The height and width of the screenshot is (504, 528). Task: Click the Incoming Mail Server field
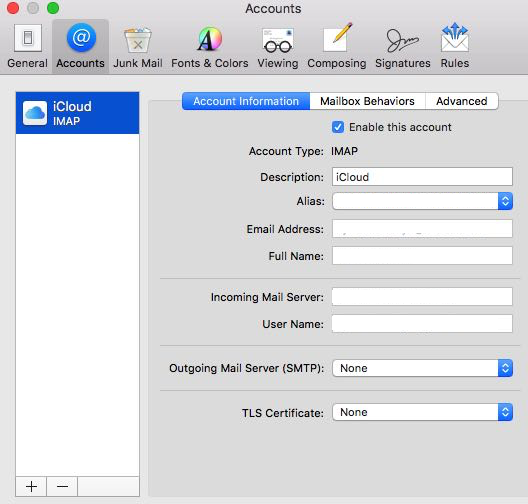tap(422, 297)
